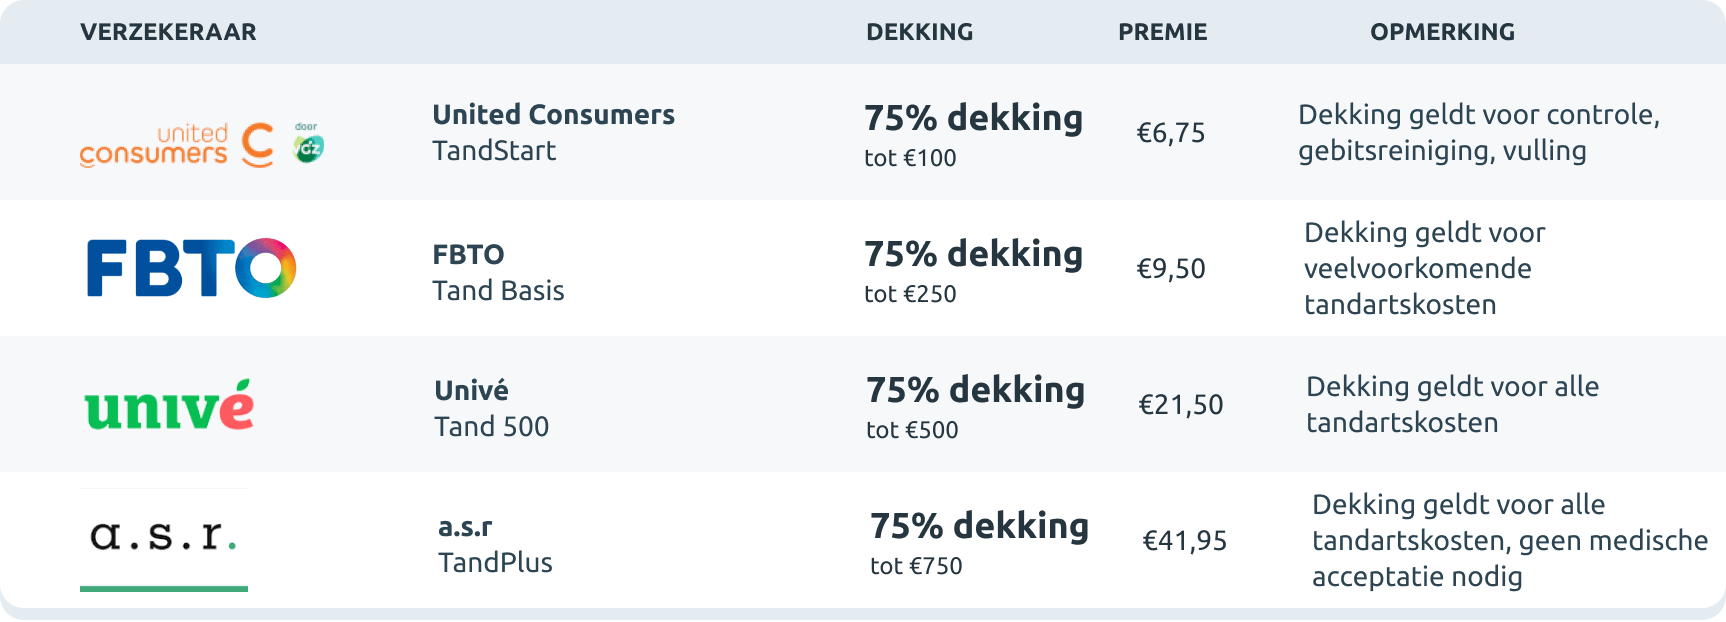Click the DEKKING column header
Viewport: 1726px width, 622px height.
click(919, 32)
